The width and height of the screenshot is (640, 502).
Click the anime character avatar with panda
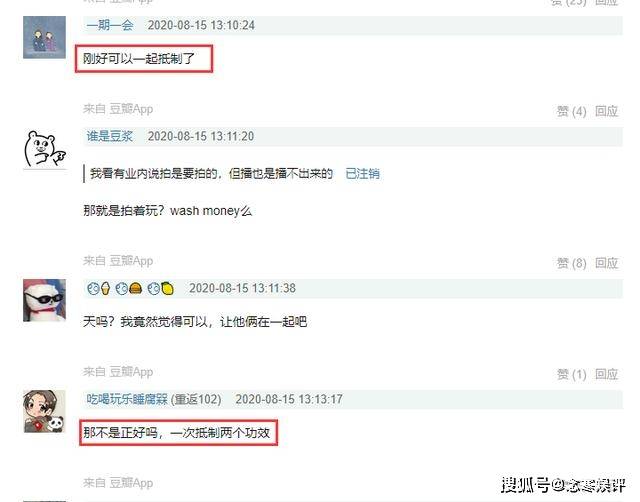point(44,411)
